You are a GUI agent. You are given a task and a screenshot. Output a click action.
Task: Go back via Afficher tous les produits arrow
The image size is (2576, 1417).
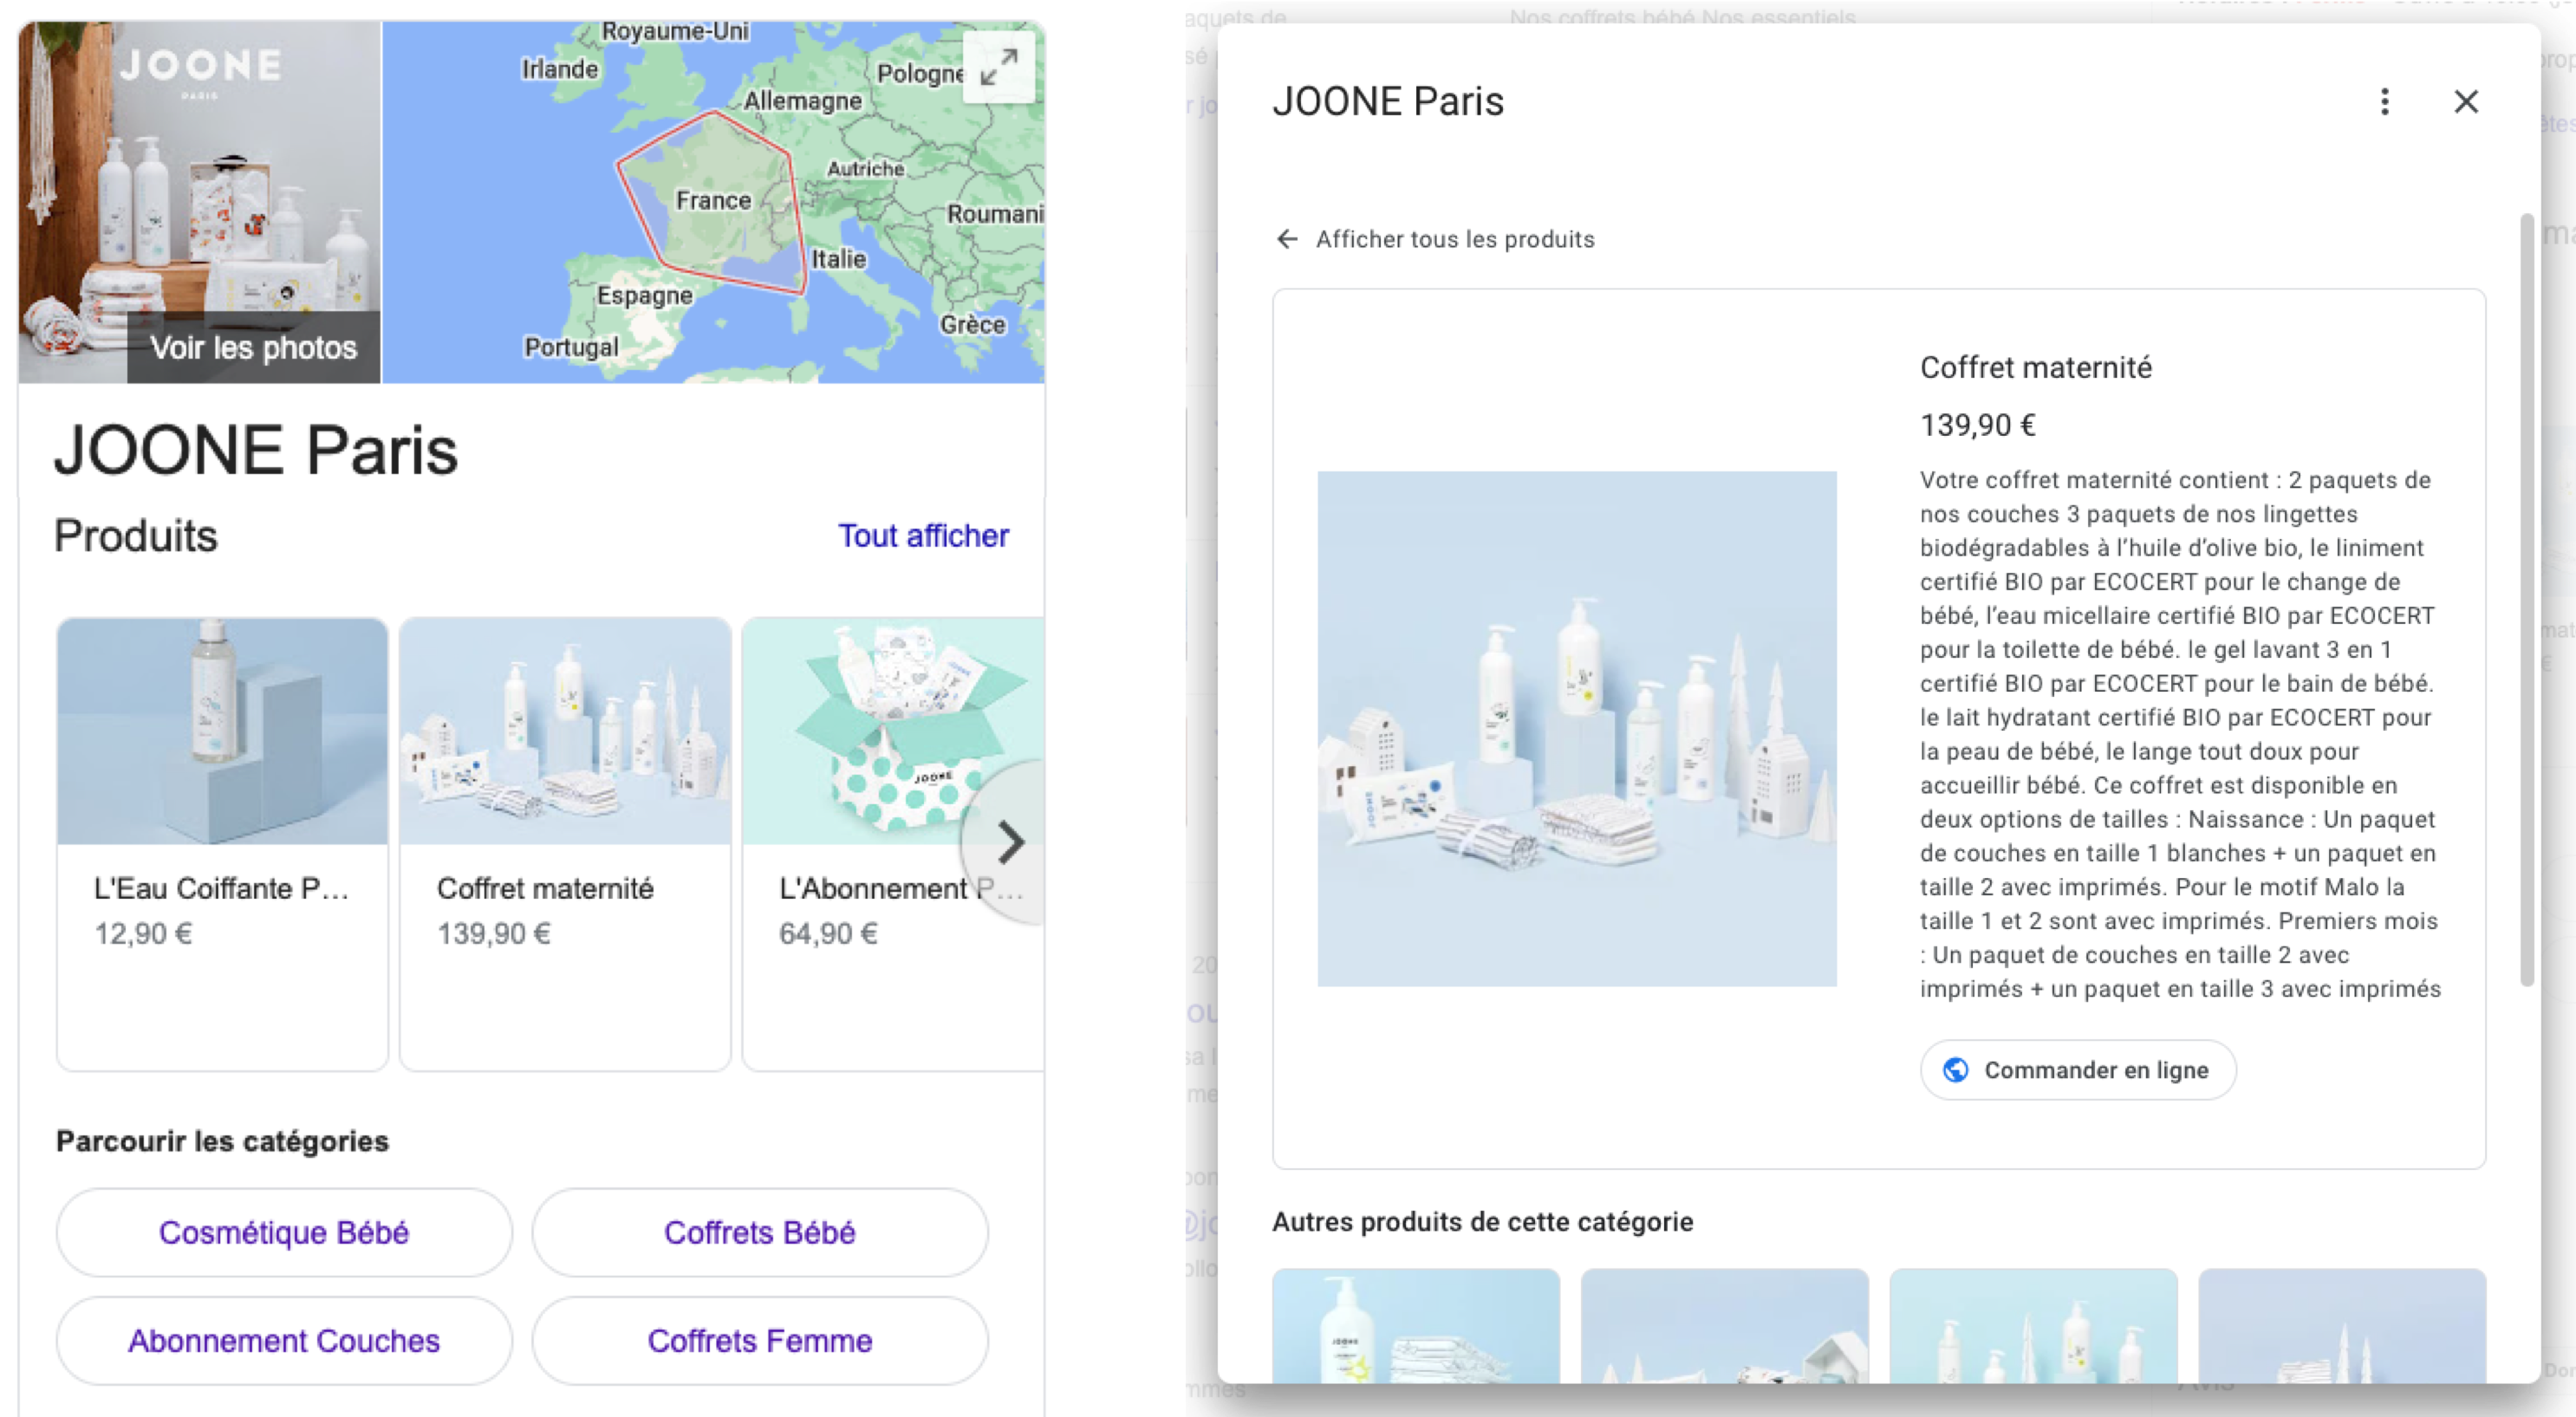tap(1287, 239)
